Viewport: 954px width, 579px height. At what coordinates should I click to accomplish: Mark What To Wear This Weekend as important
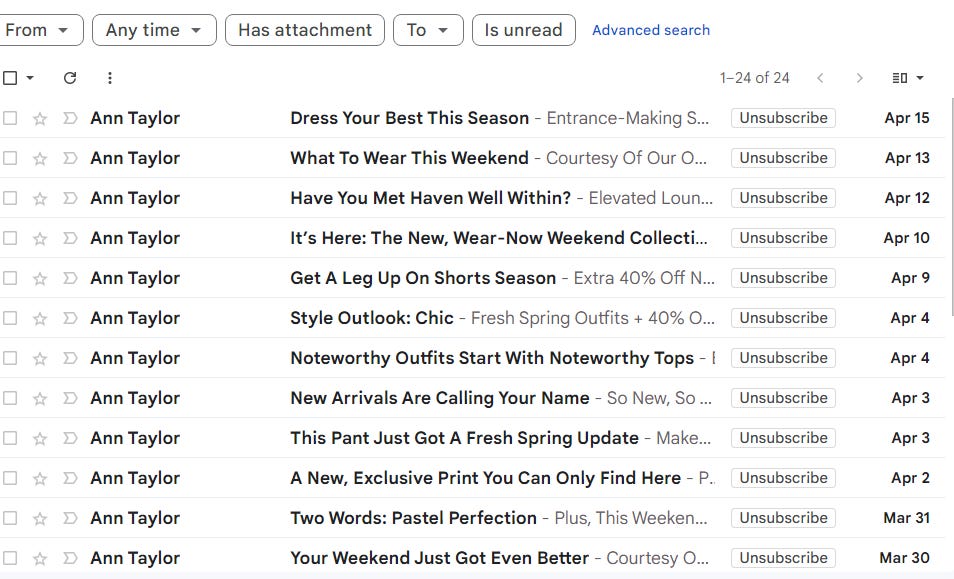click(70, 158)
